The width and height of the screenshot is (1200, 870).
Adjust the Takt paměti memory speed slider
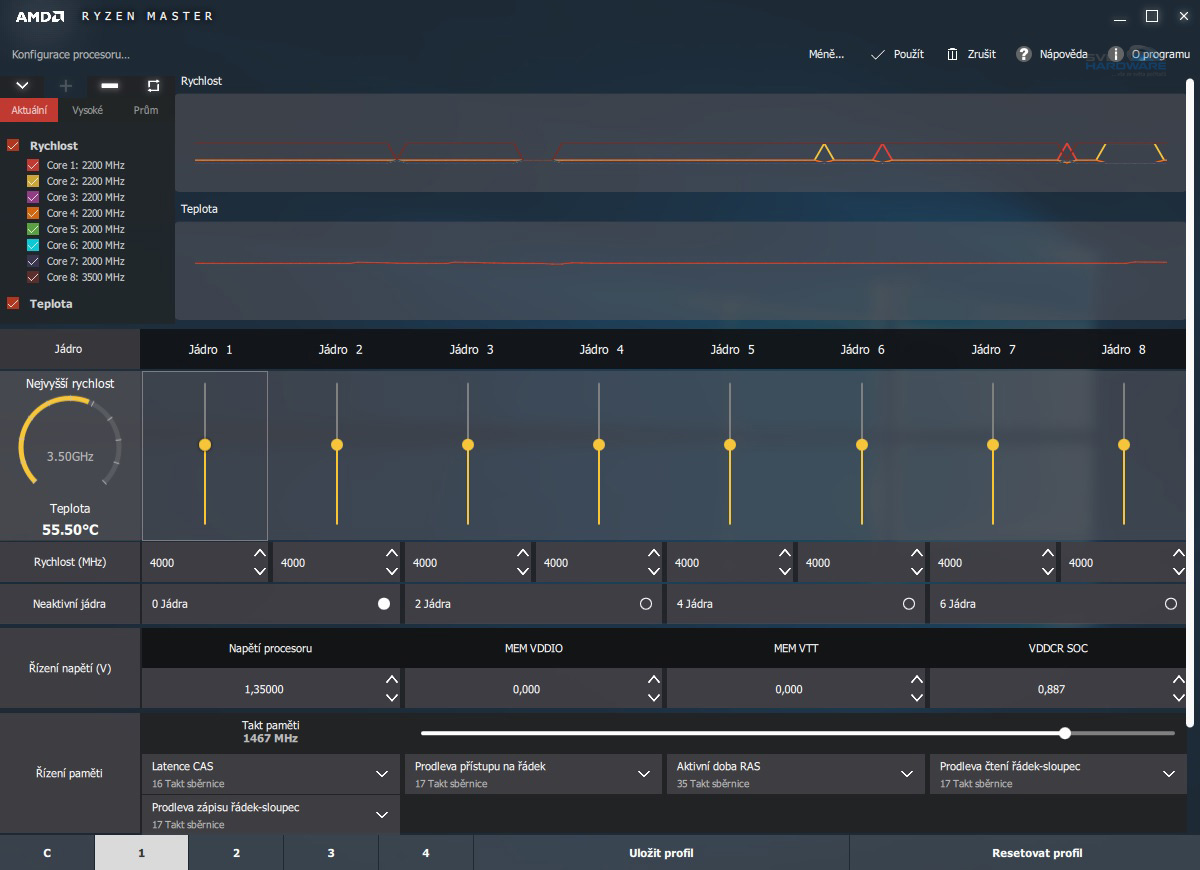click(1062, 733)
